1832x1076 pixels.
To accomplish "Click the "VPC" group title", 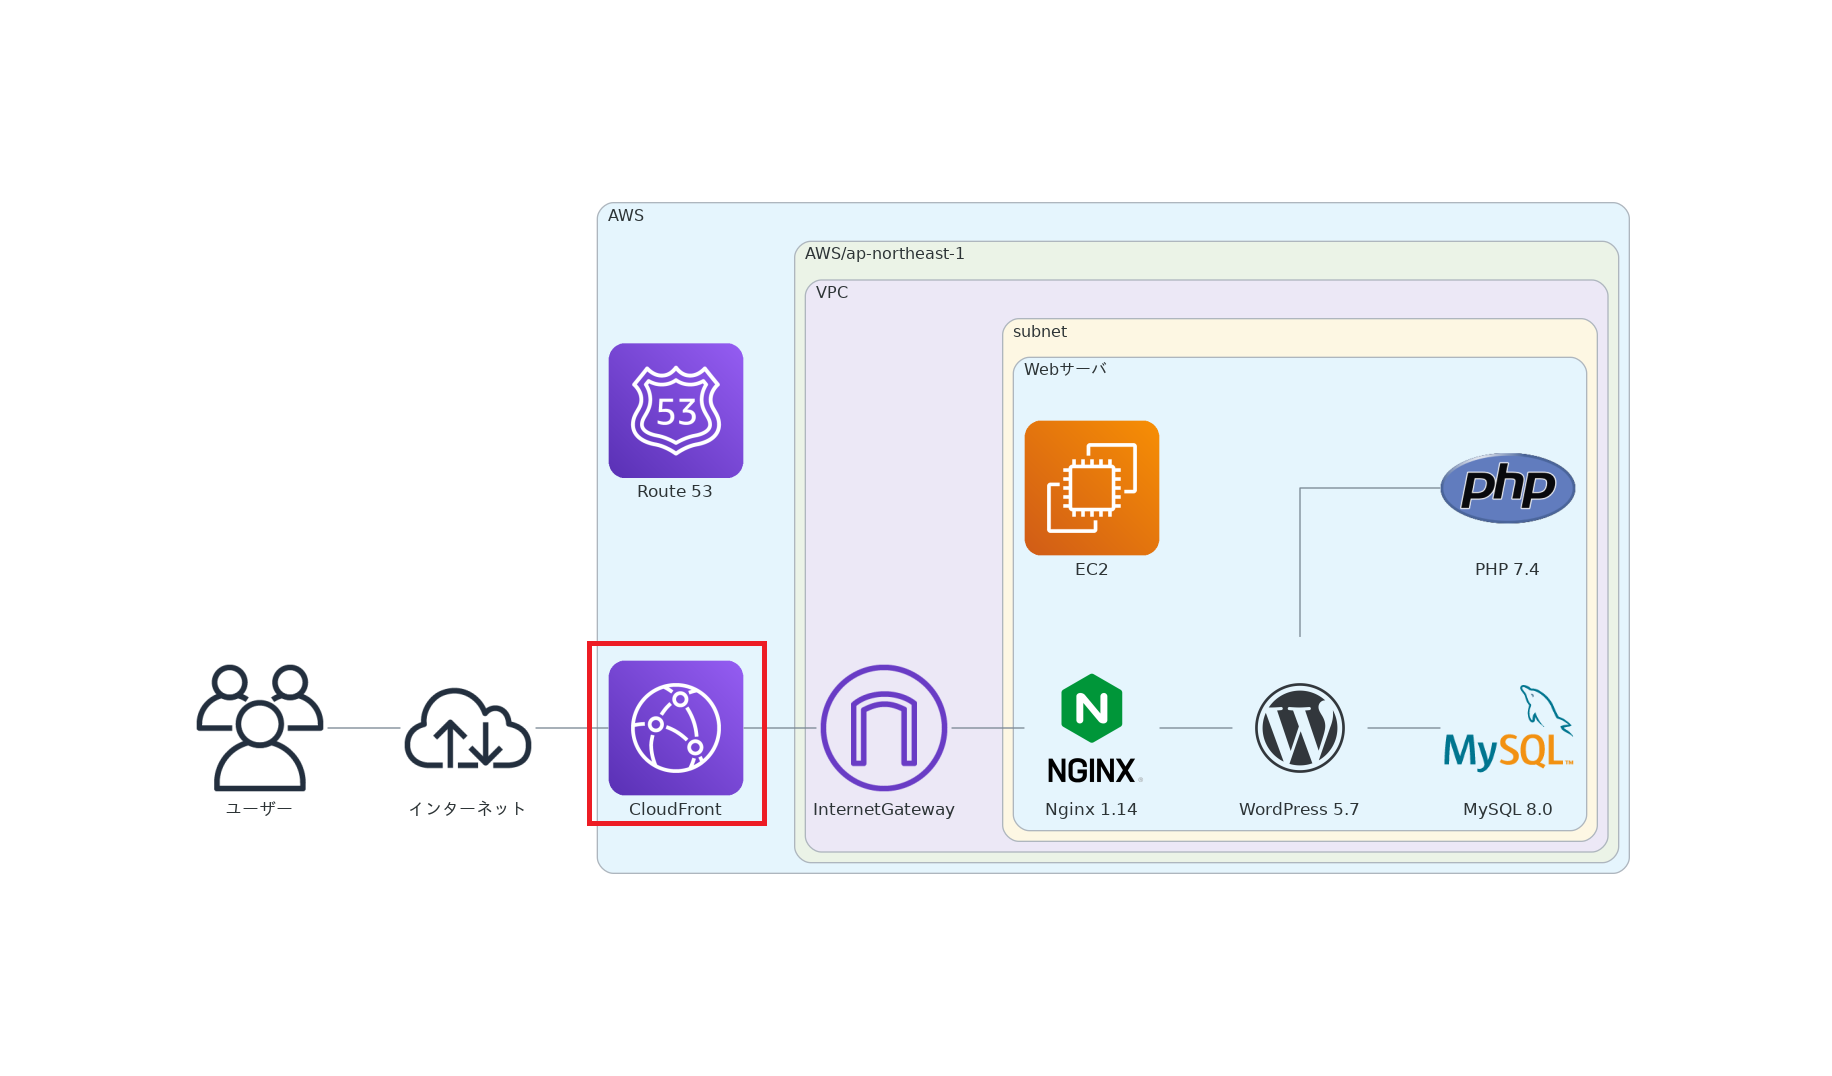I will click(832, 292).
